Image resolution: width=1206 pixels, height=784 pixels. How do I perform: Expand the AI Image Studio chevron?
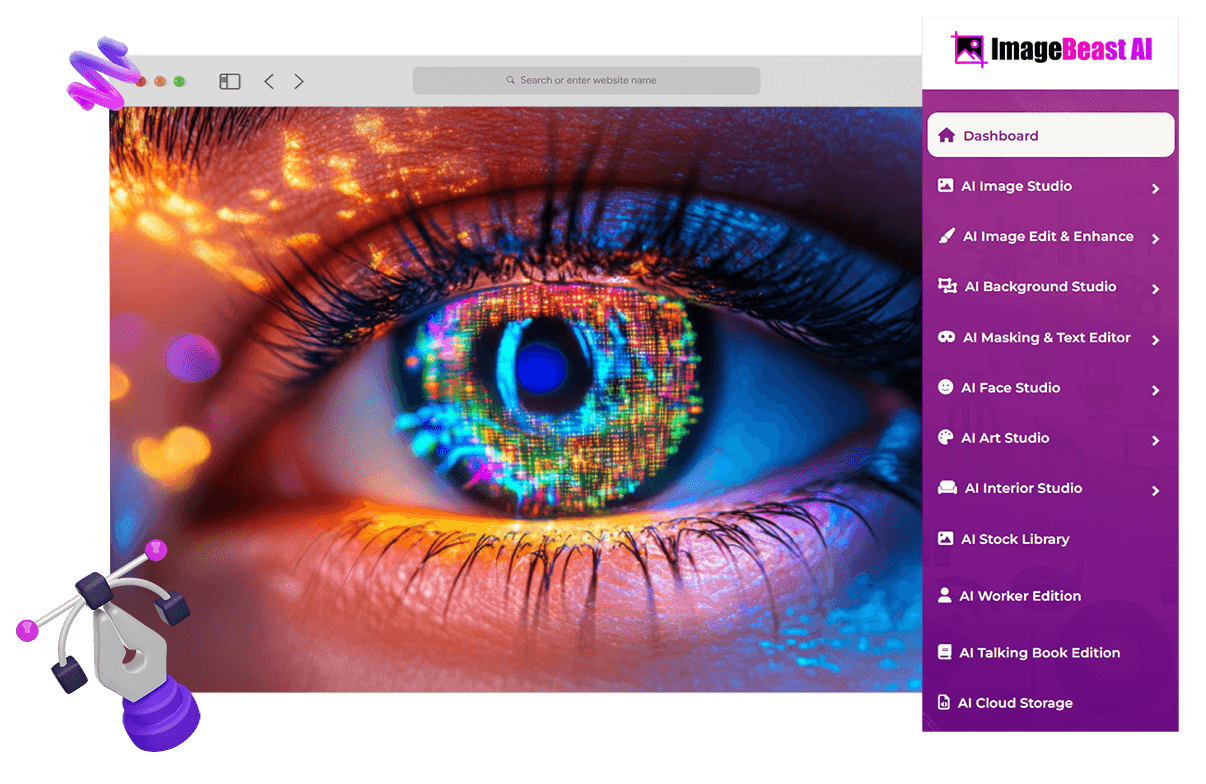1155,188
